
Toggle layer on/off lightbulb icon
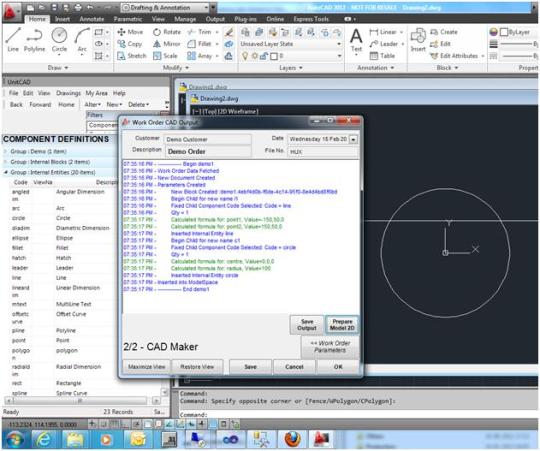coord(245,56)
